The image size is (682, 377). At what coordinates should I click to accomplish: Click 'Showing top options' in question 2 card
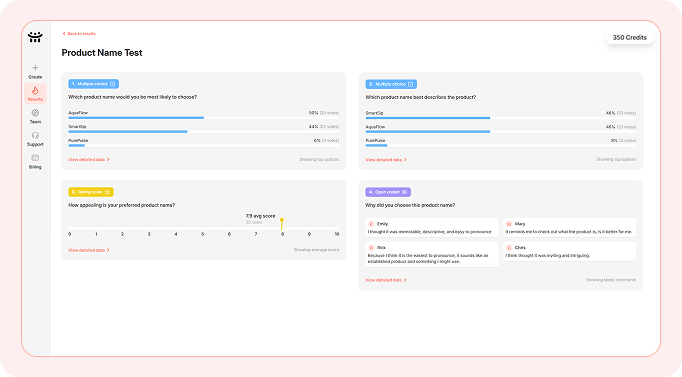click(616, 160)
